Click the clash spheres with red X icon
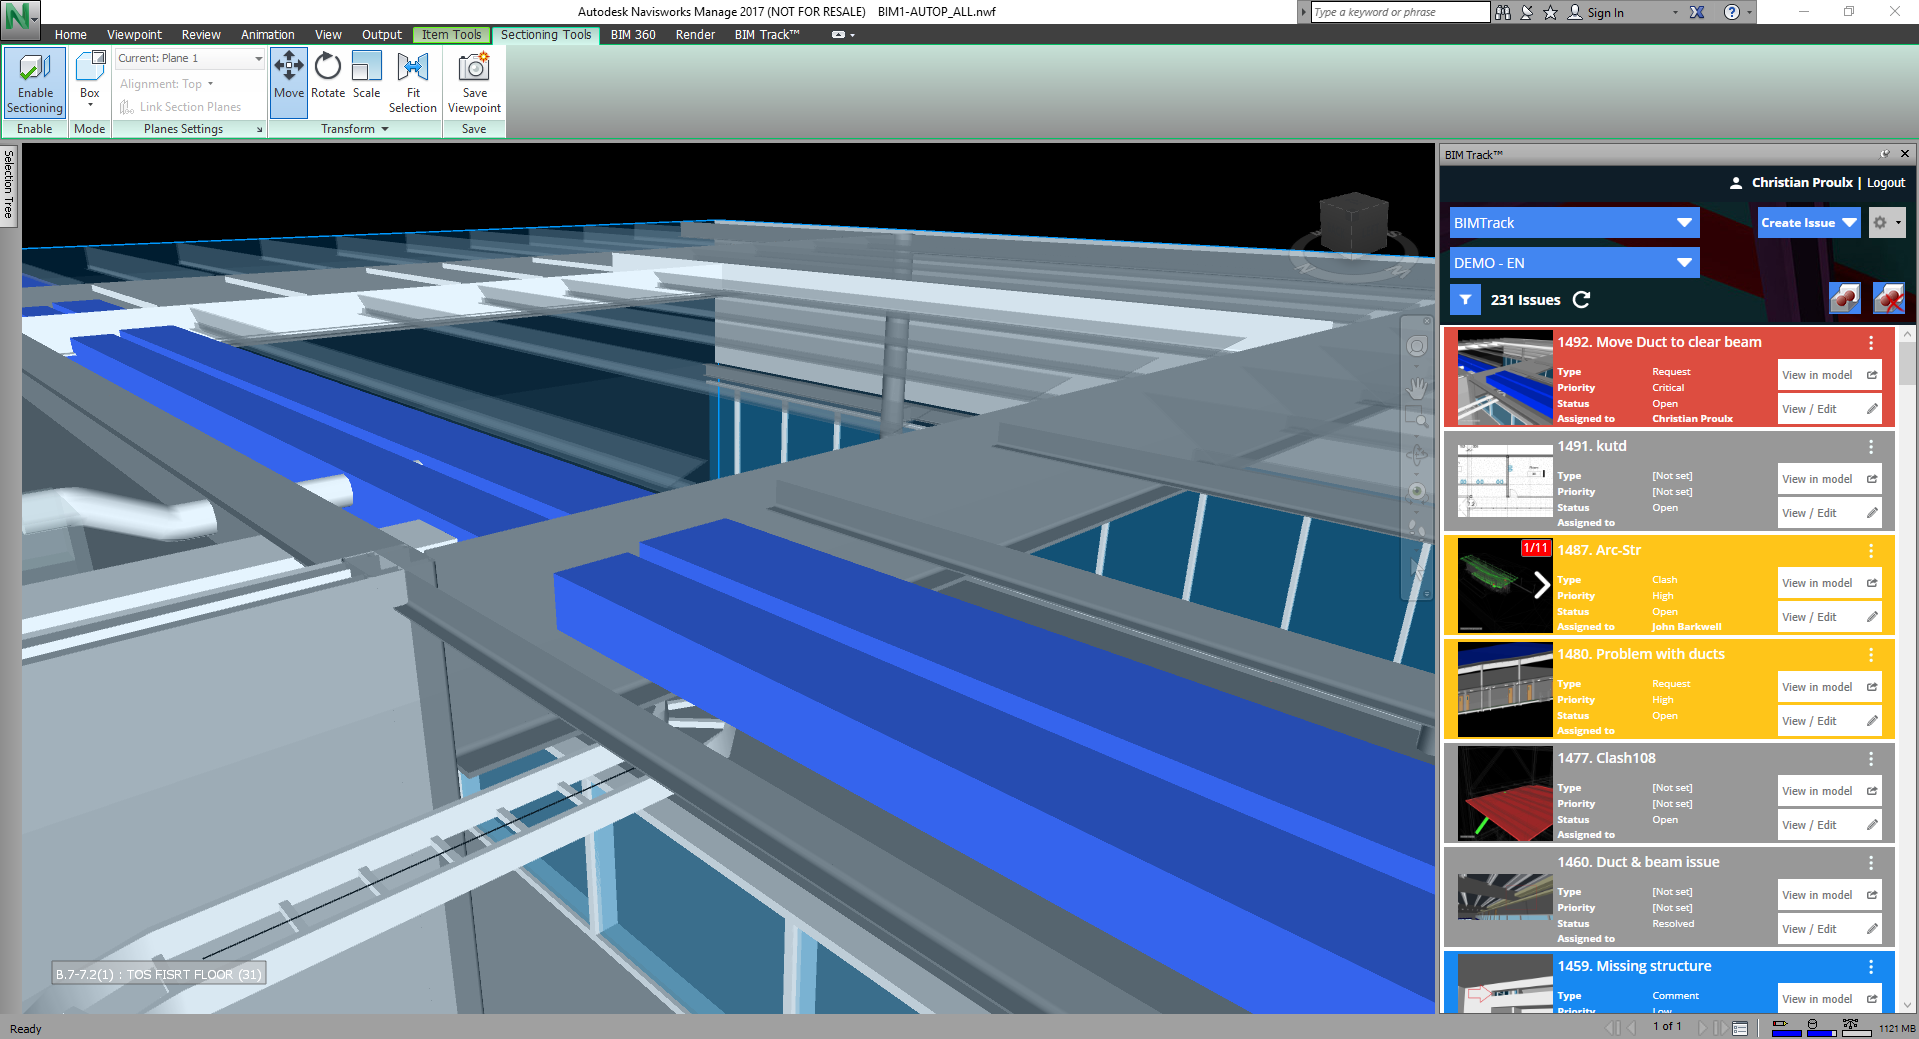The image size is (1919, 1039). [x=1888, y=298]
